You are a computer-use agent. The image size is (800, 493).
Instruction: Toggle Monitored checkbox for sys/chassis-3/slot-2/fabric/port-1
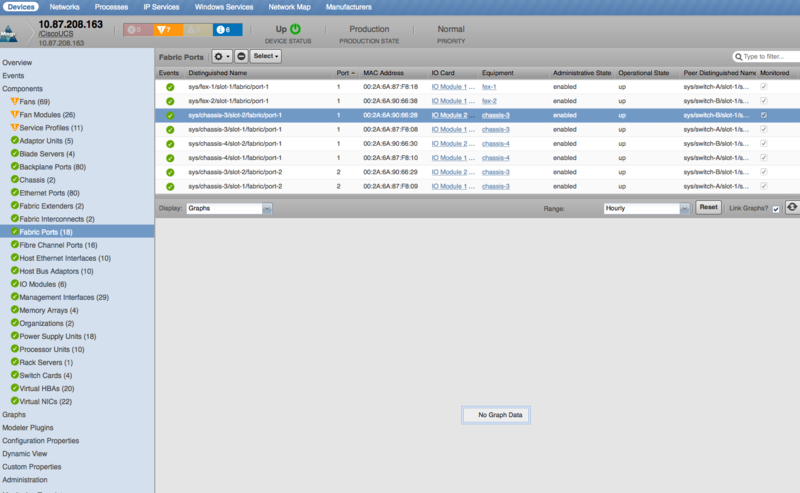pyautogui.click(x=764, y=115)
